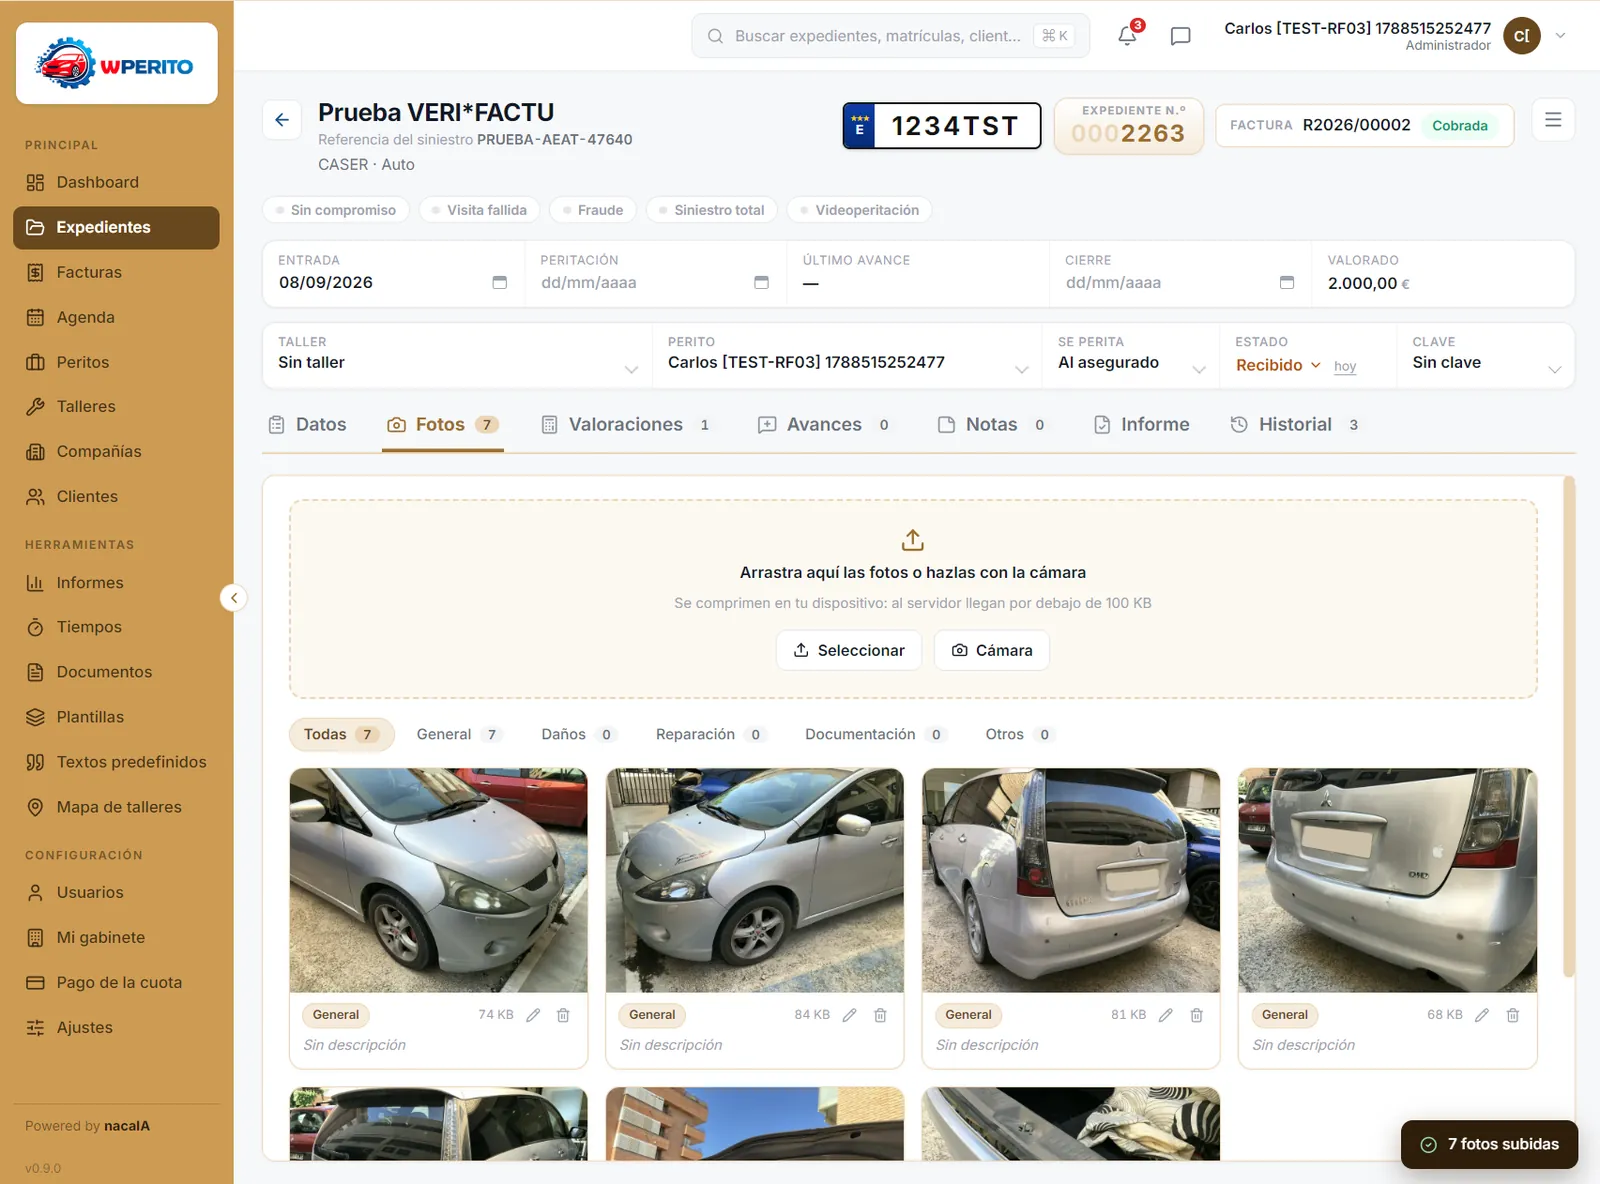Focus the search expedientes field
Viewport: 1600px width, 1184px height.
tap(890, 36)
